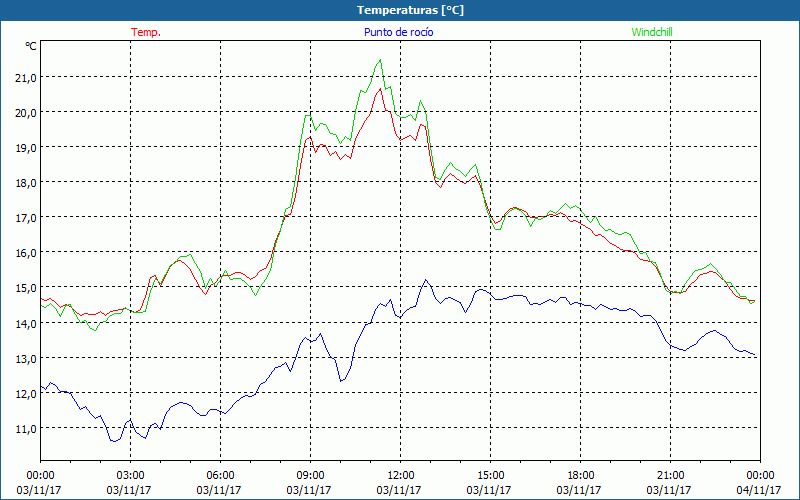The height and width of the screenshot is (500, 800).
Task: Click the 21,0 y-axis value
Action: [x=27, y=78]
